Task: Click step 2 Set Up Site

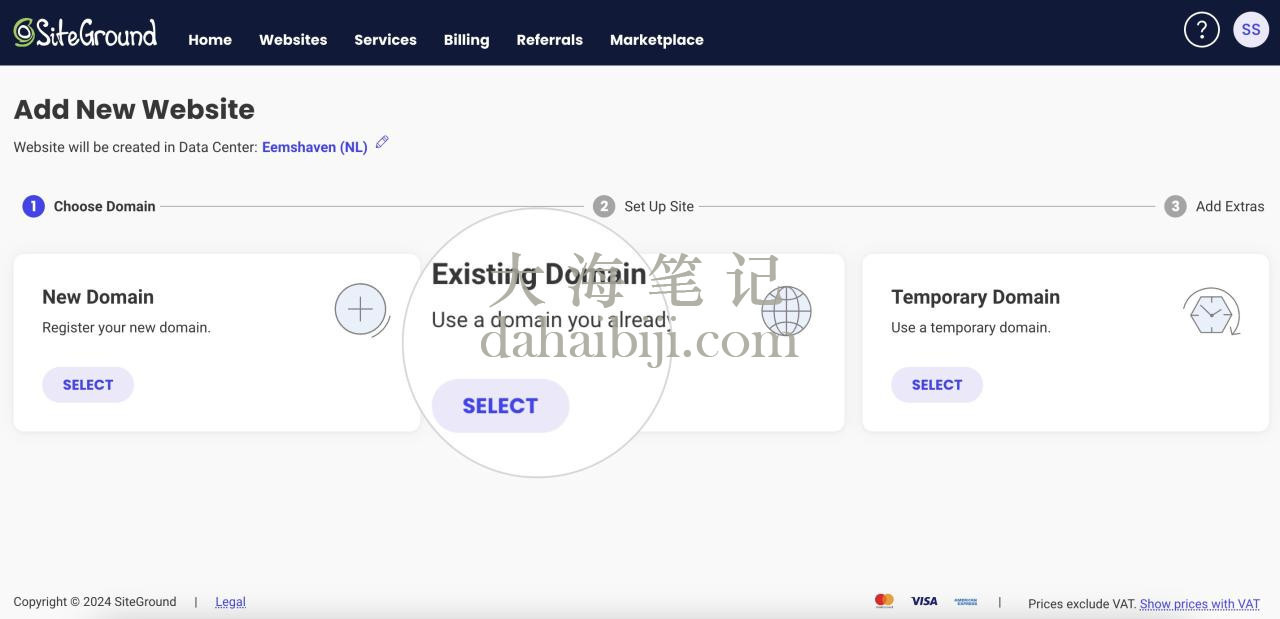Action: point(643,206)
